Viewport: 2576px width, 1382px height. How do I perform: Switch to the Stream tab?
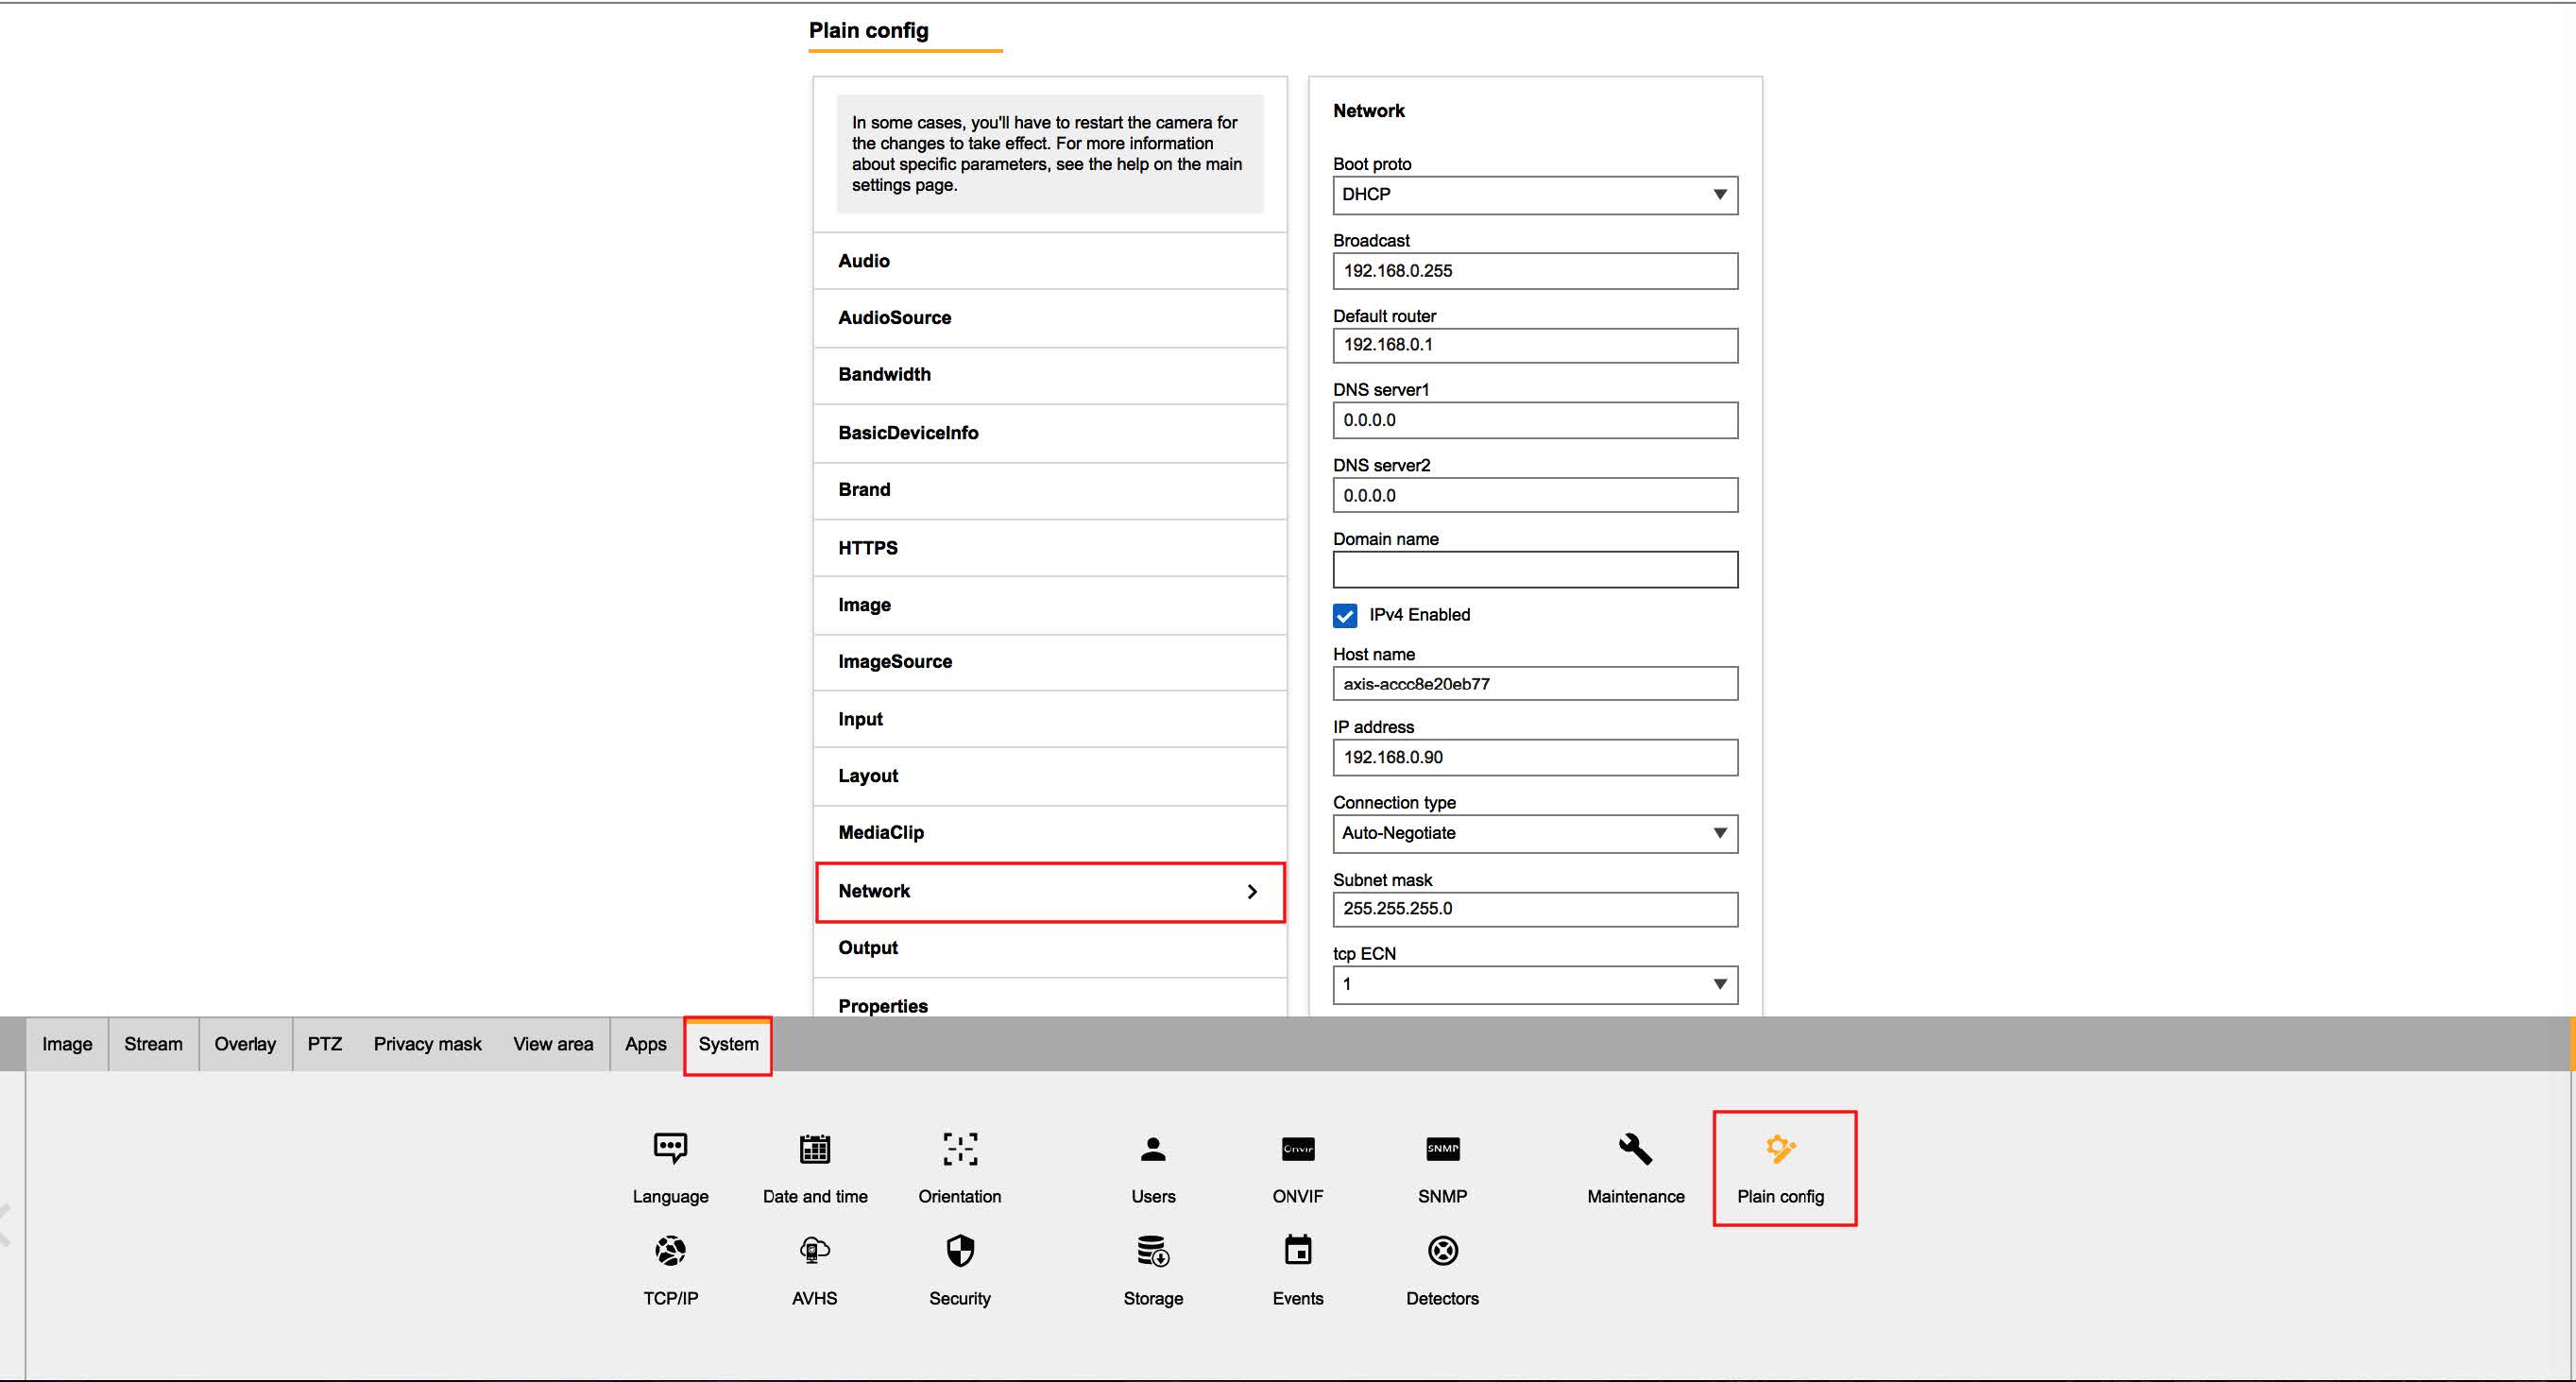coord(153,1044)
